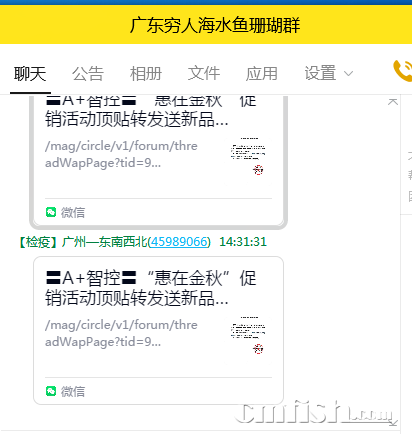Open the lower A+智控 promotion link title
The height and width of the screenshot is (434, 412).
(x=152, y=288)
